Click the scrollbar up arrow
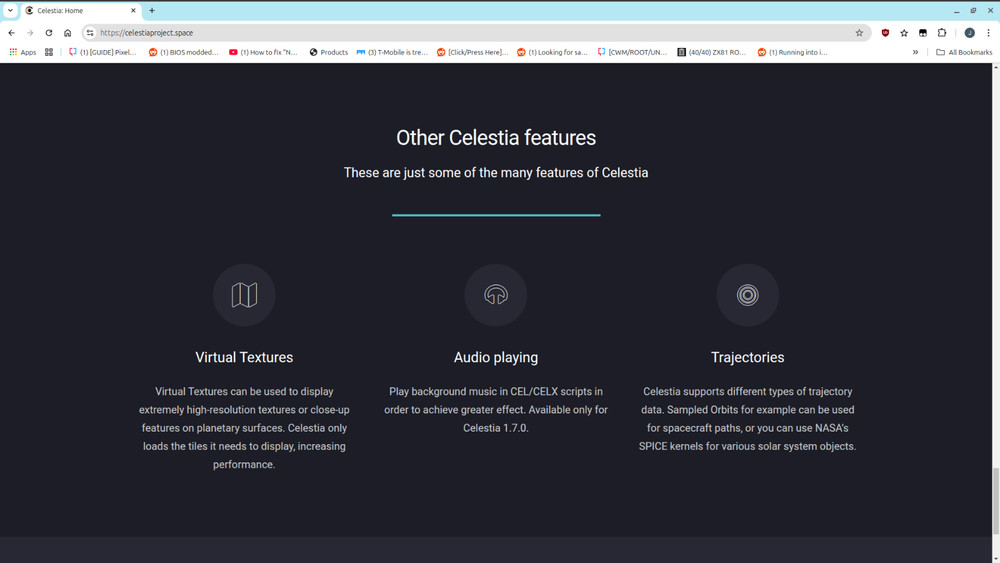The image size is (1000, 563). [996, 68]
